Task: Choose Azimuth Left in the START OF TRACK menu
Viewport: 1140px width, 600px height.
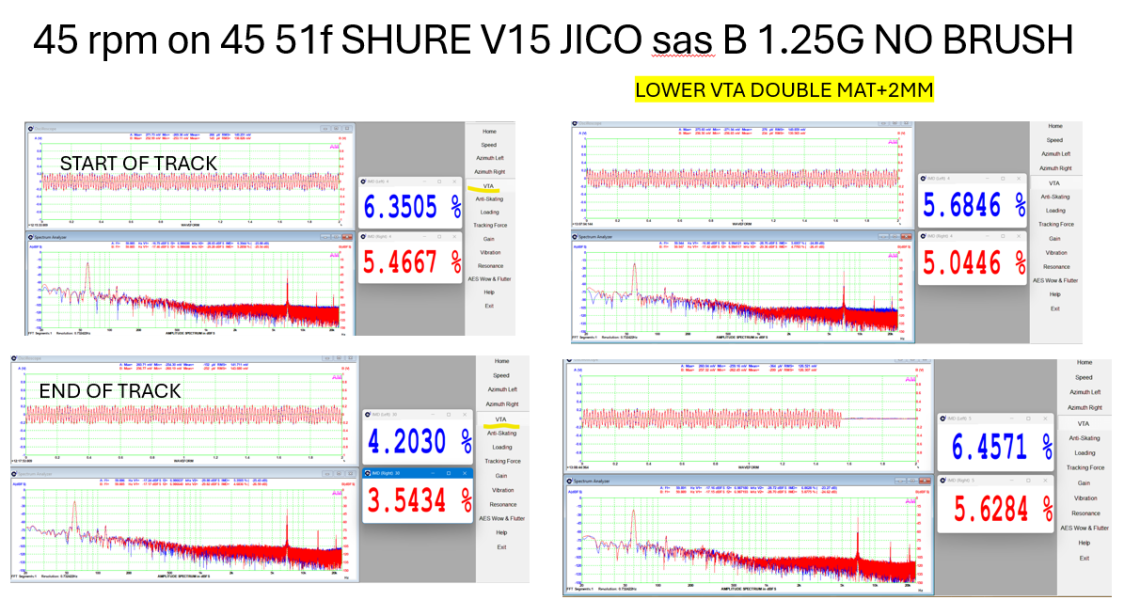Action: (x=489, y=158)
